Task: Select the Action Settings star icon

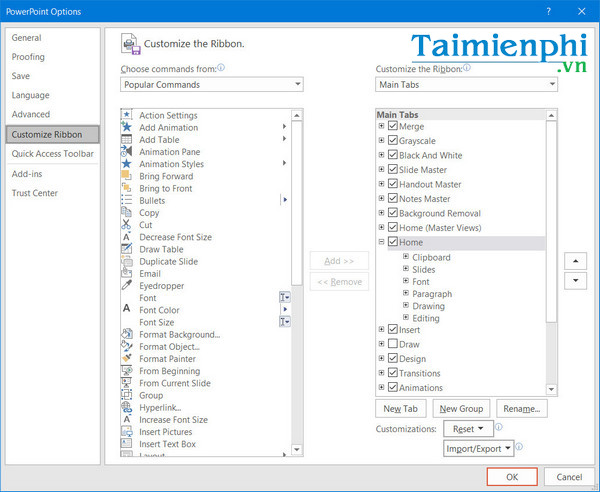Action: click(x=127, y=115)
